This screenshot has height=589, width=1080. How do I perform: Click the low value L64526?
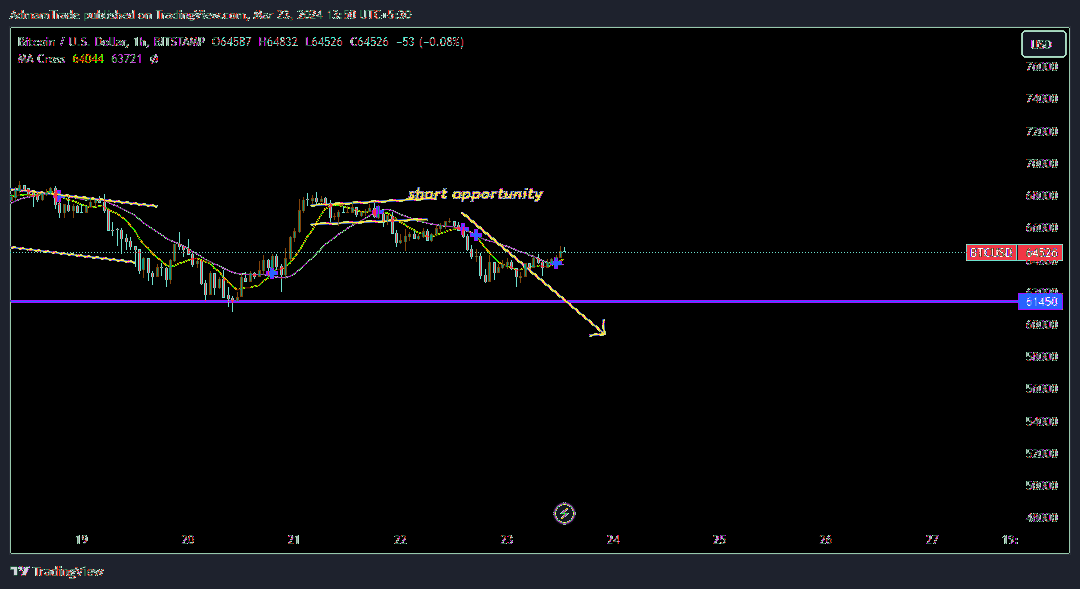click(x=324, y=42)
